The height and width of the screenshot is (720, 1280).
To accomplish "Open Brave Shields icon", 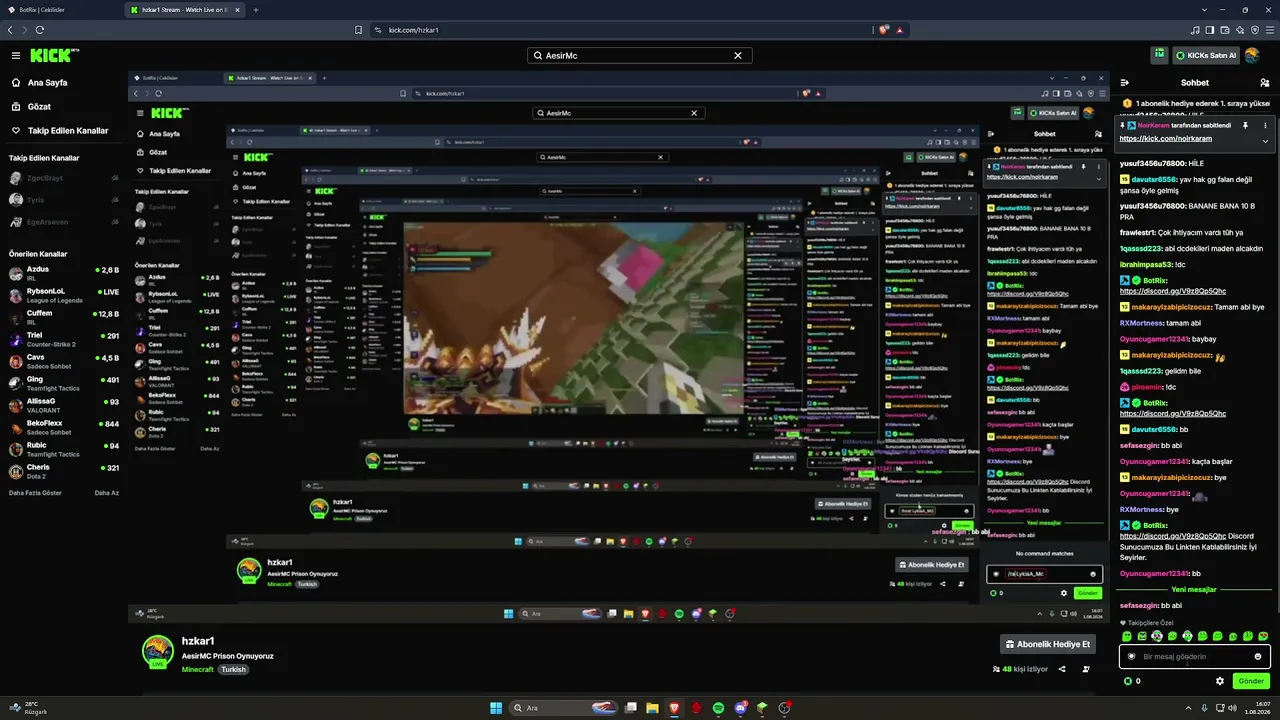I will coord(884,30).
